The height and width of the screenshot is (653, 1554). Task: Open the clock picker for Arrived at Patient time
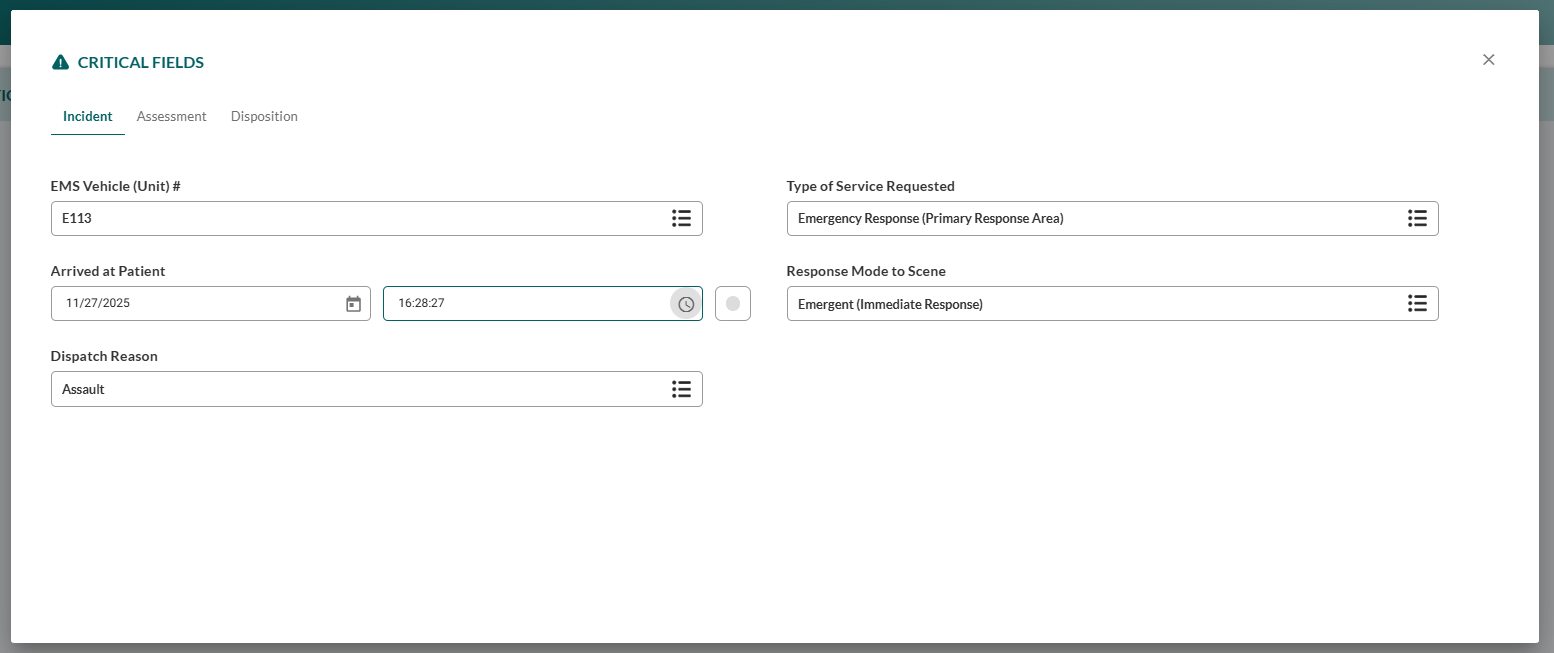click(x=685, y=303)
